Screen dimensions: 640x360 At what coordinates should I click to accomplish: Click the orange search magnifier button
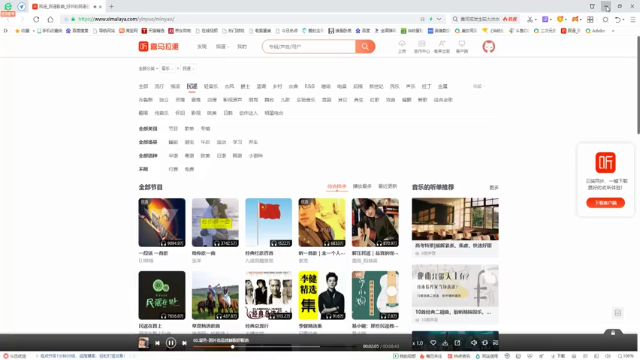click(365, 47)
